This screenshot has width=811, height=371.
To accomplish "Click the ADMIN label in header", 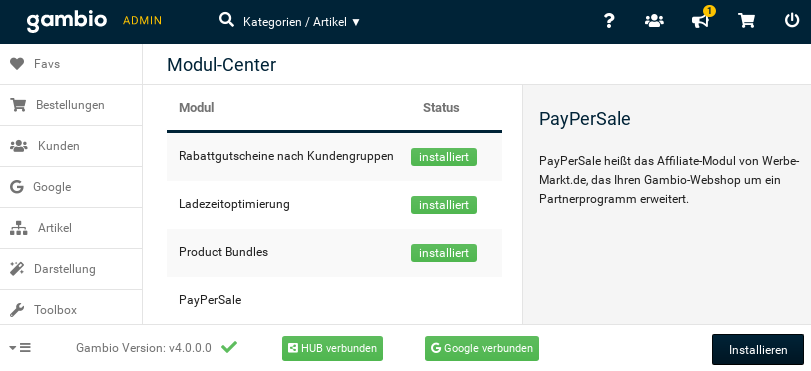I will tap(142, 21).
